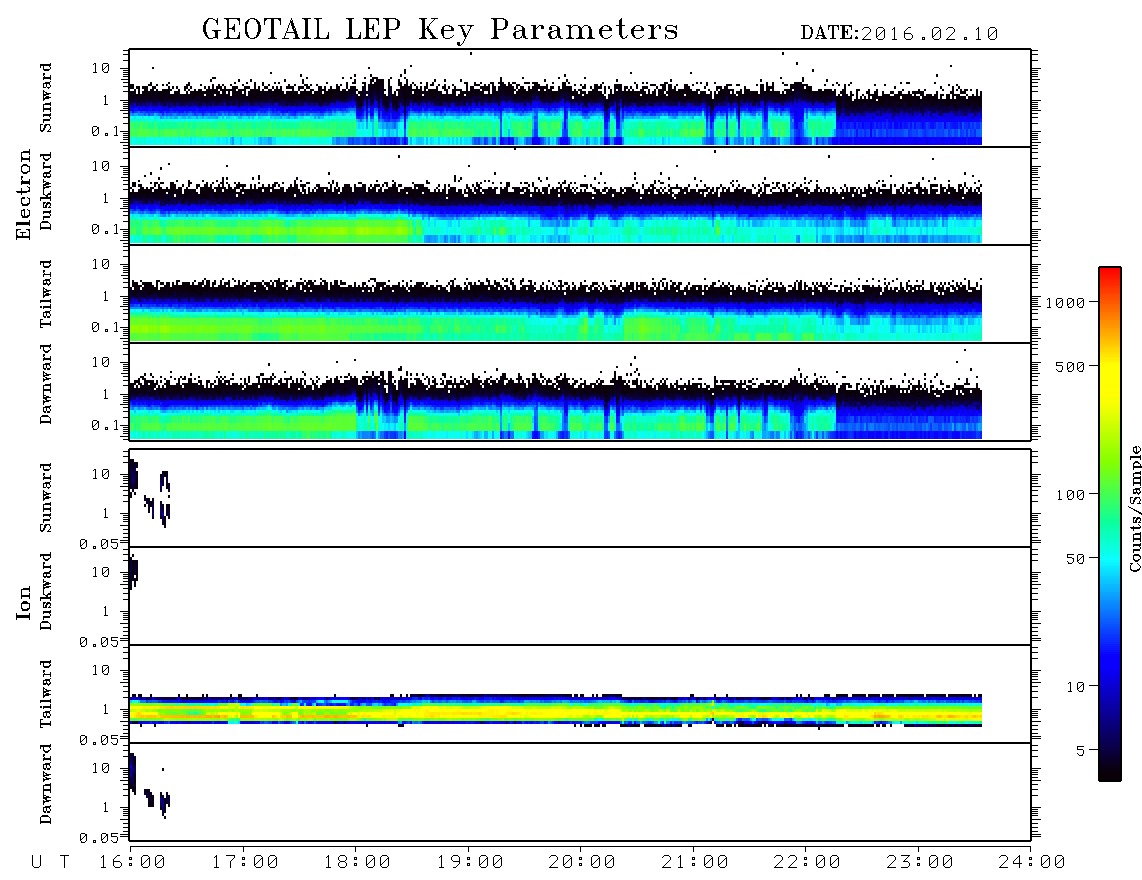The image size is (1142, 880).
Task: Click the "1" tick of Electron Tailward panel
Action: 106,296
